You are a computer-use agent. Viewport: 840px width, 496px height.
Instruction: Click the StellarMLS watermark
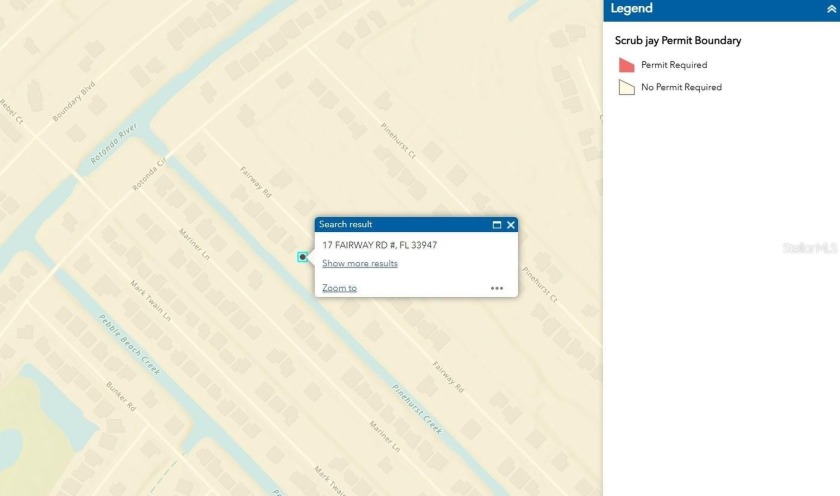pos(809,246)
